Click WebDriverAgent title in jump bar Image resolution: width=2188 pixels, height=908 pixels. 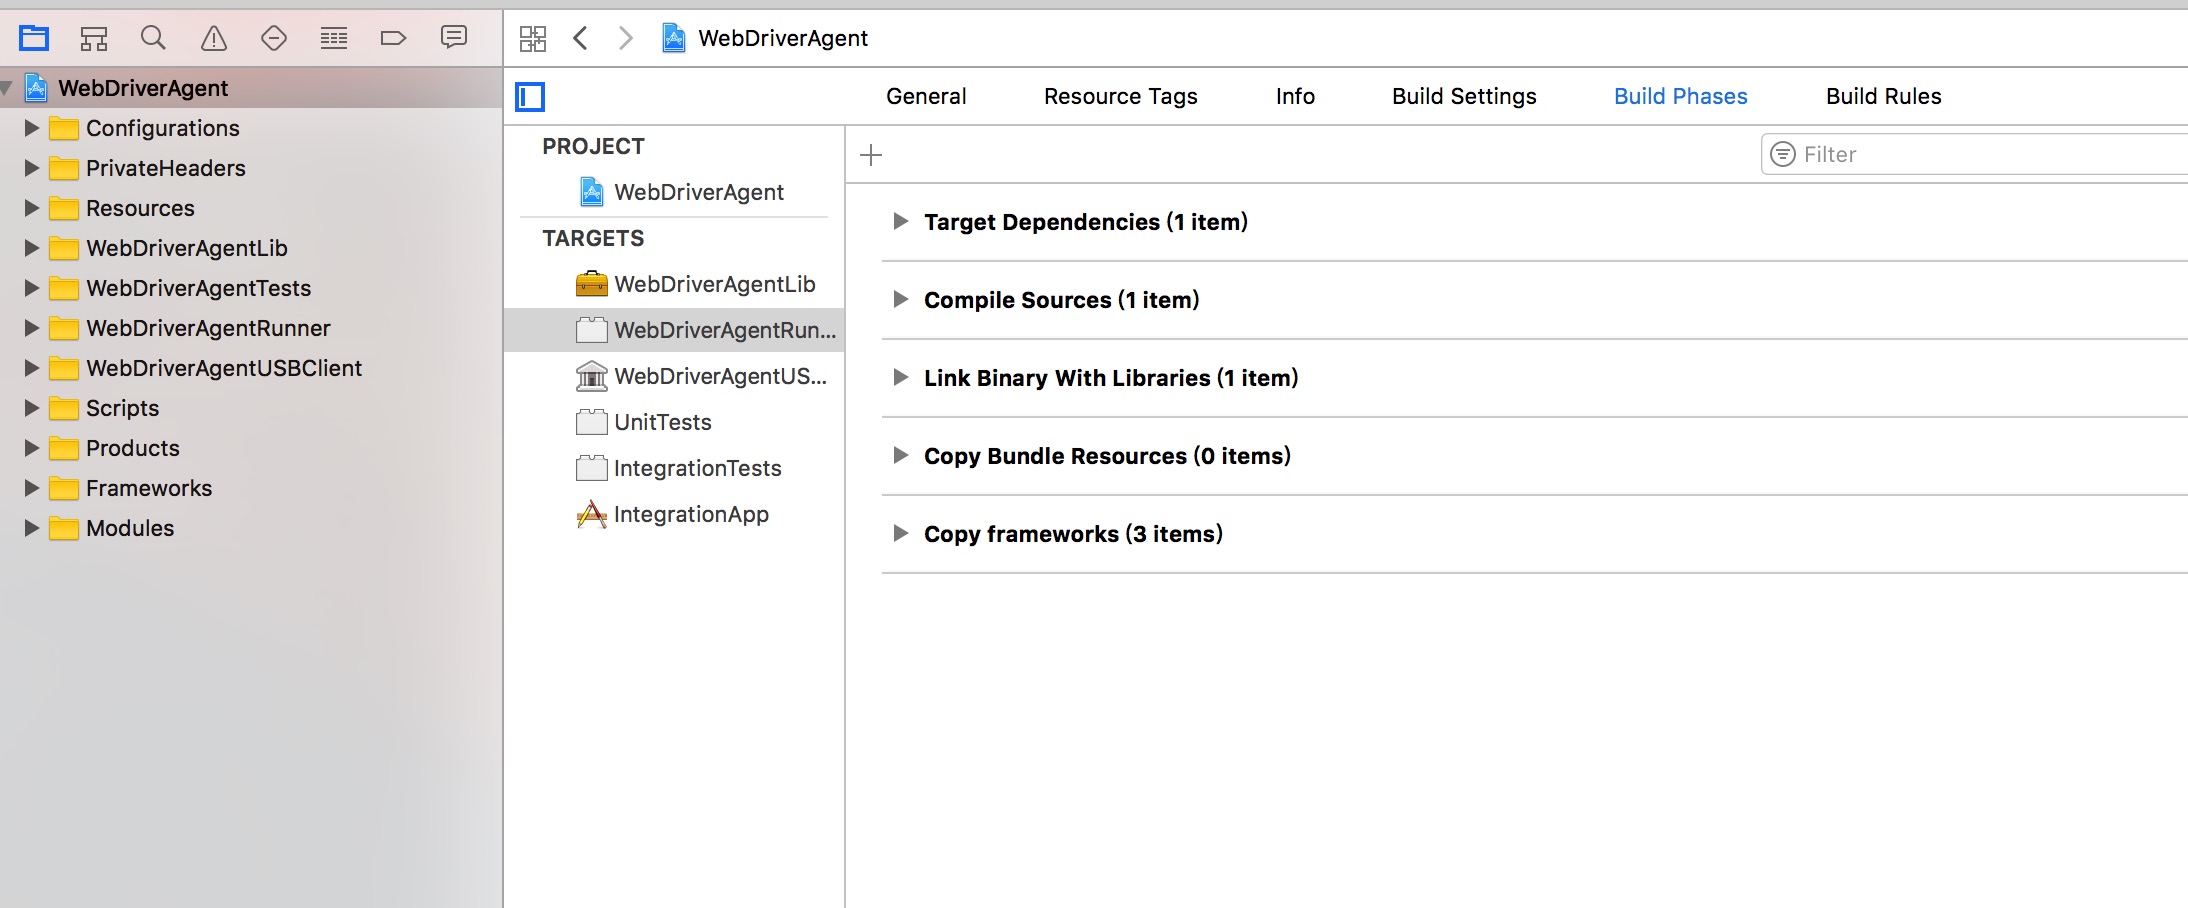[783, 38]
